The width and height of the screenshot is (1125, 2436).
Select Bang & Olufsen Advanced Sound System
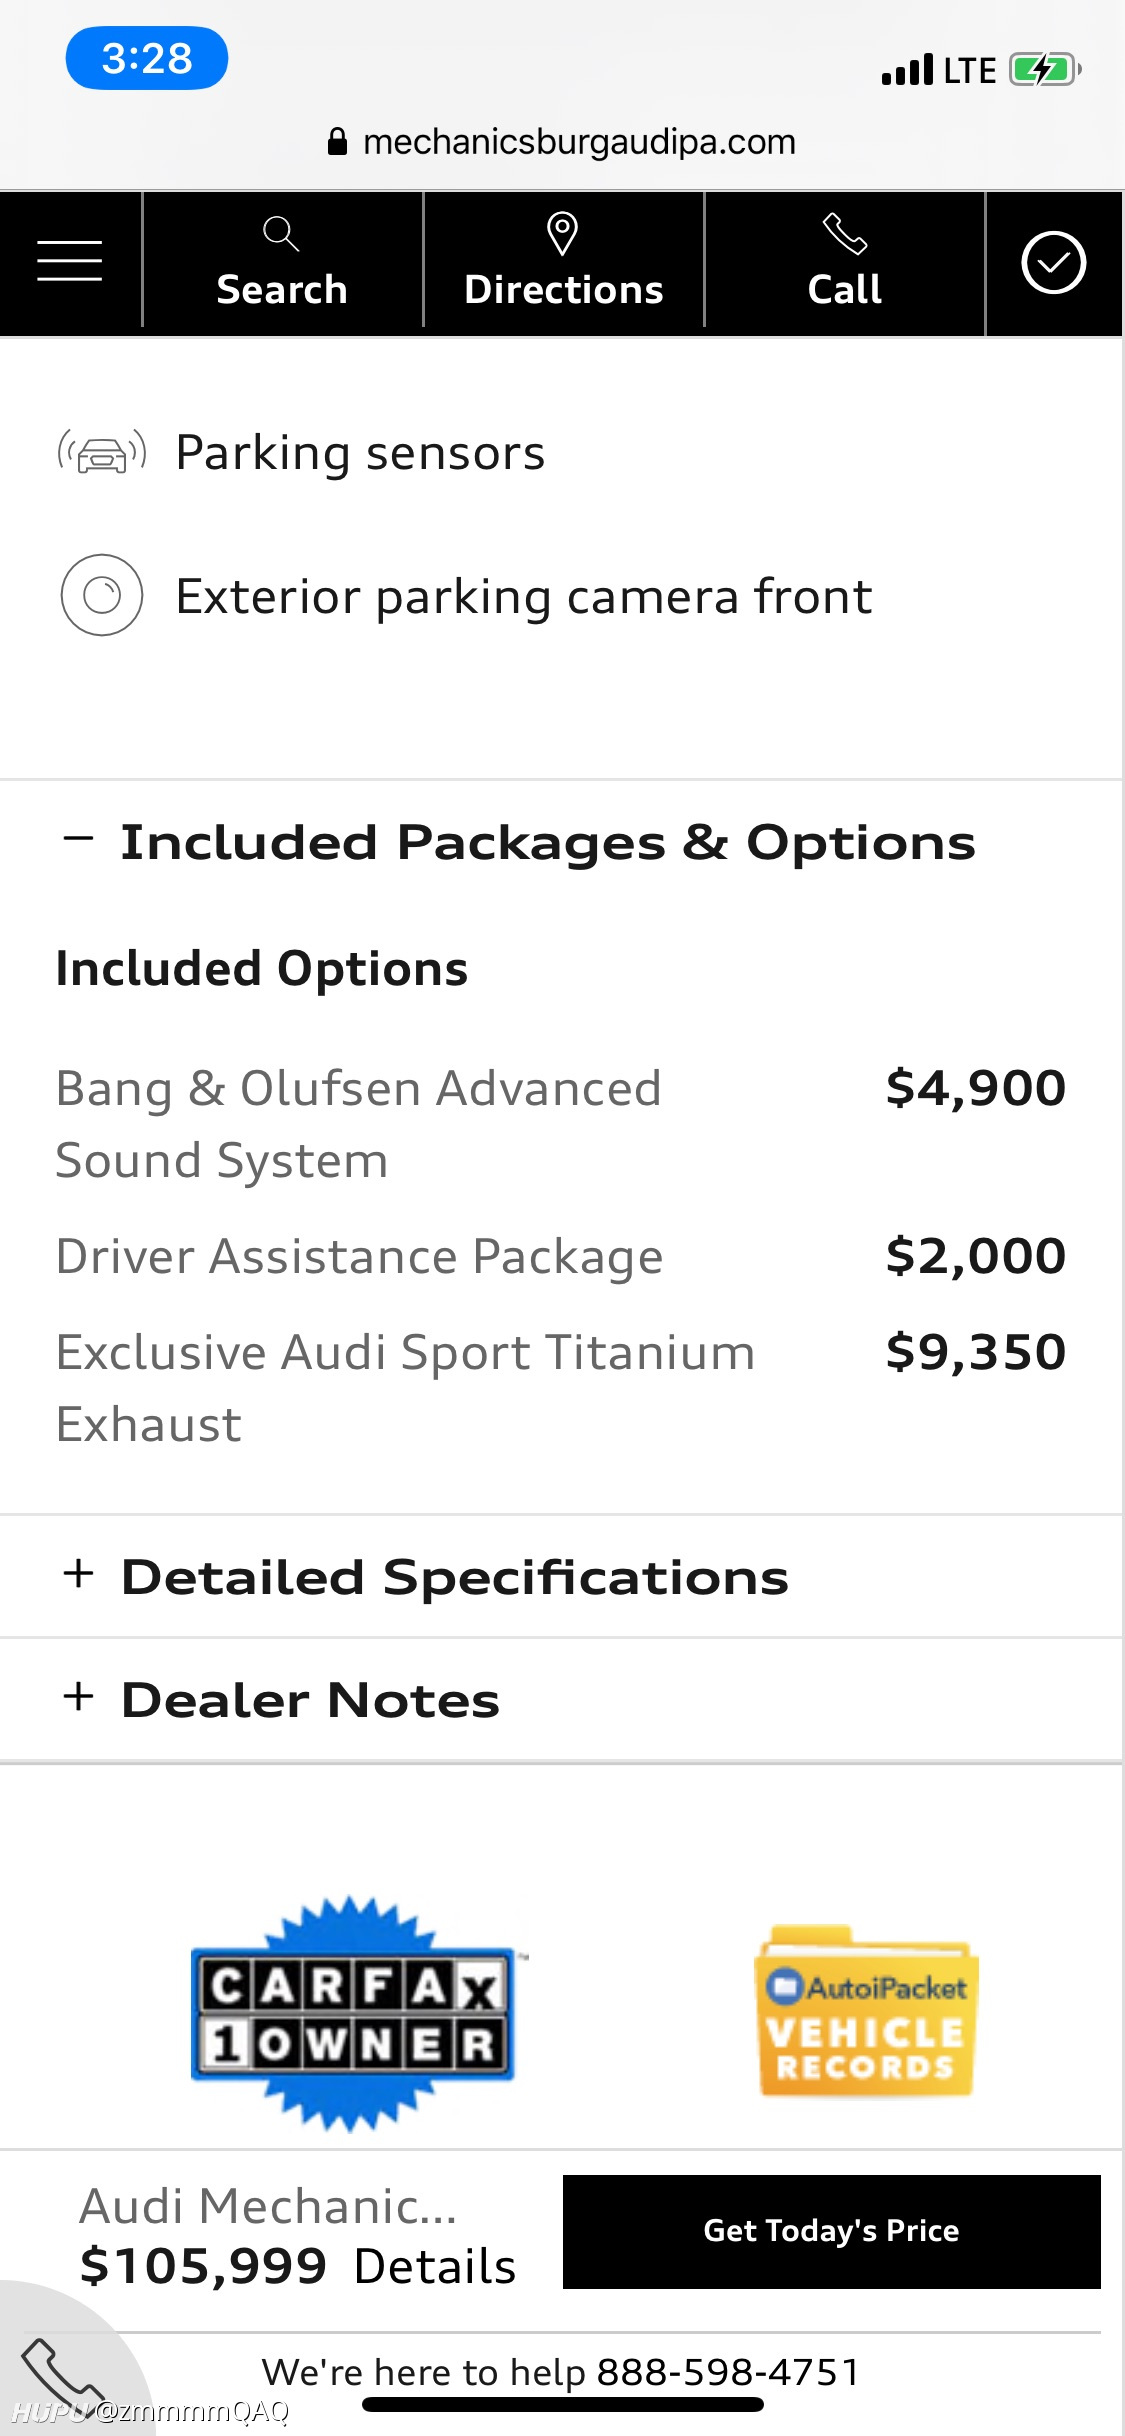pyautogui.click(x=561, y=1124)
